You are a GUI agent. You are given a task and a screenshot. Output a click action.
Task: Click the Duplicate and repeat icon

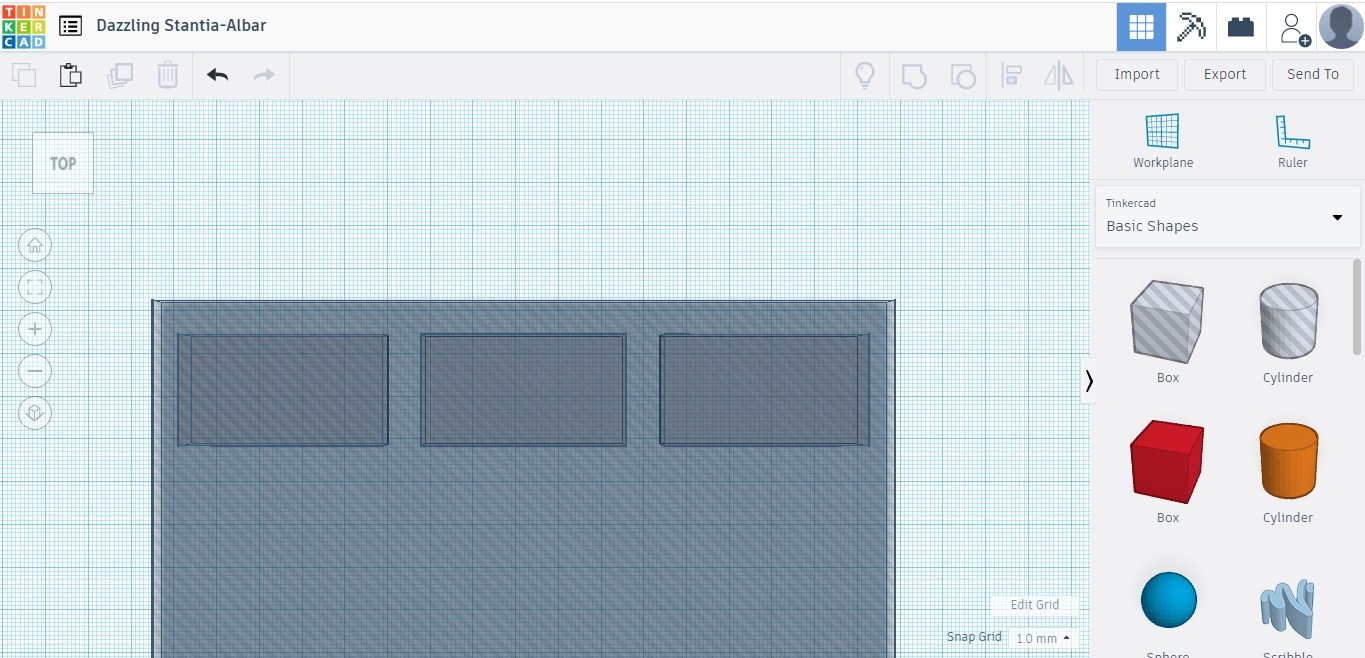point(120,75)
